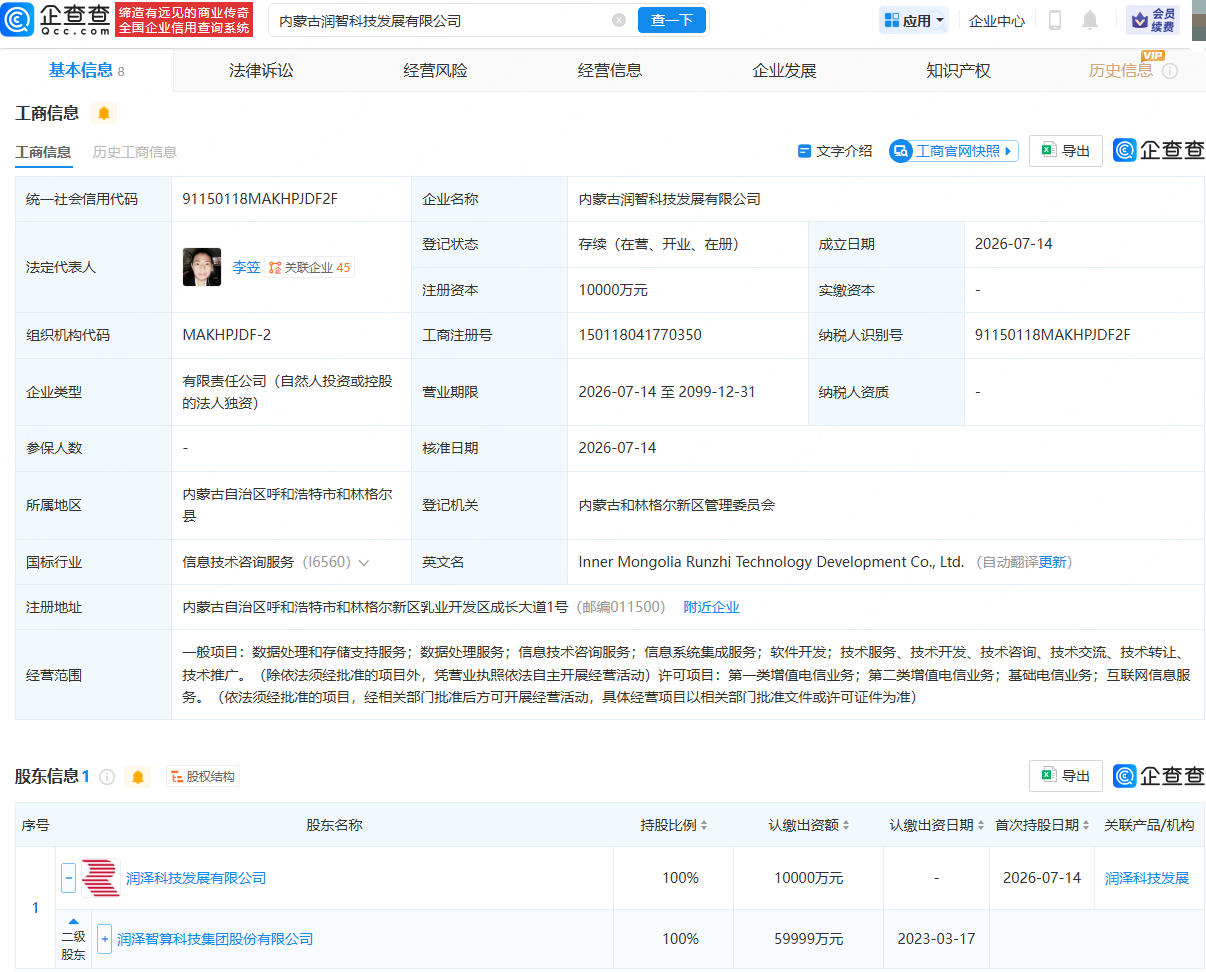
Task: Select the credit code 91150118MAKHPJDF2F value
Action: (x=260, y=199)
